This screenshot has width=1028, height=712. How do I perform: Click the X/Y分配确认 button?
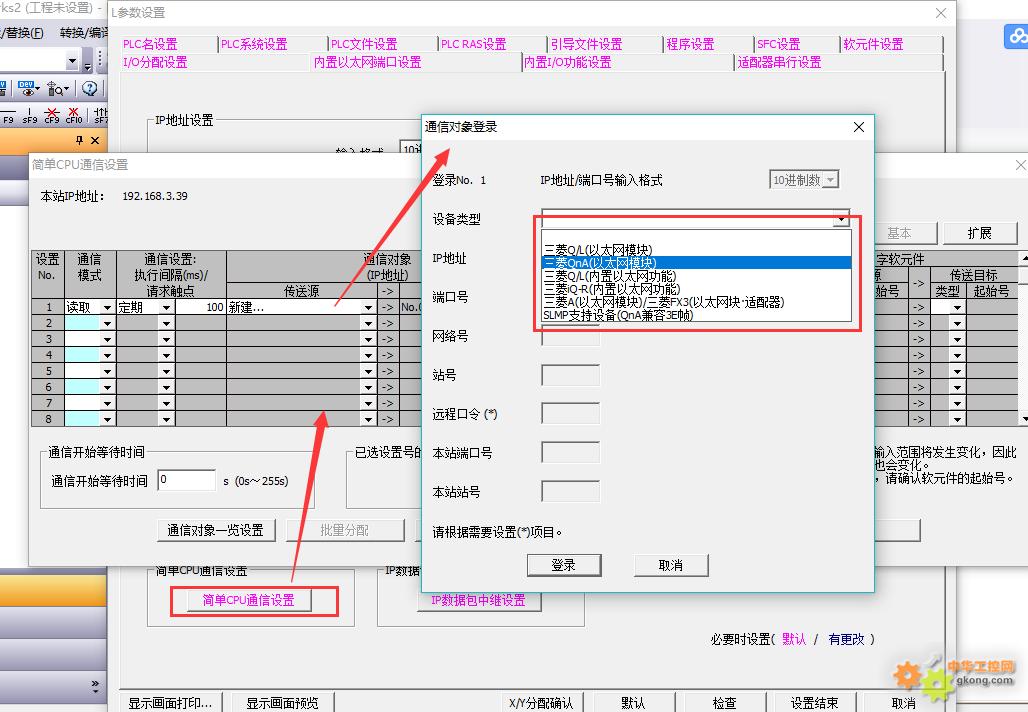[x=541, y=703]
